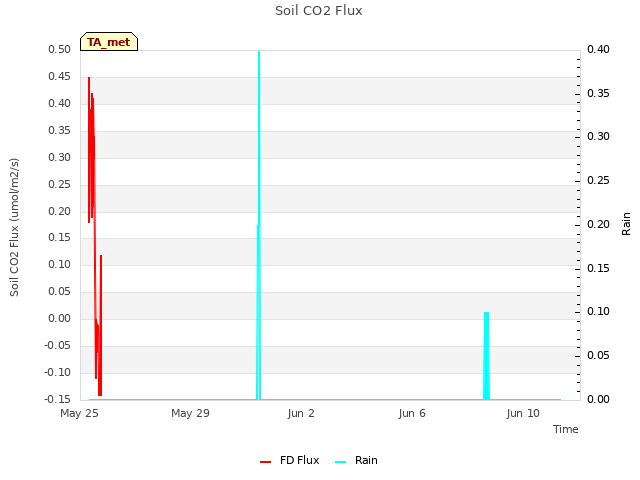The height and width of the screenshot is (480, 640).
Task: Click the Soil CO2 Flux chart title
Action: tap(319, 11)
